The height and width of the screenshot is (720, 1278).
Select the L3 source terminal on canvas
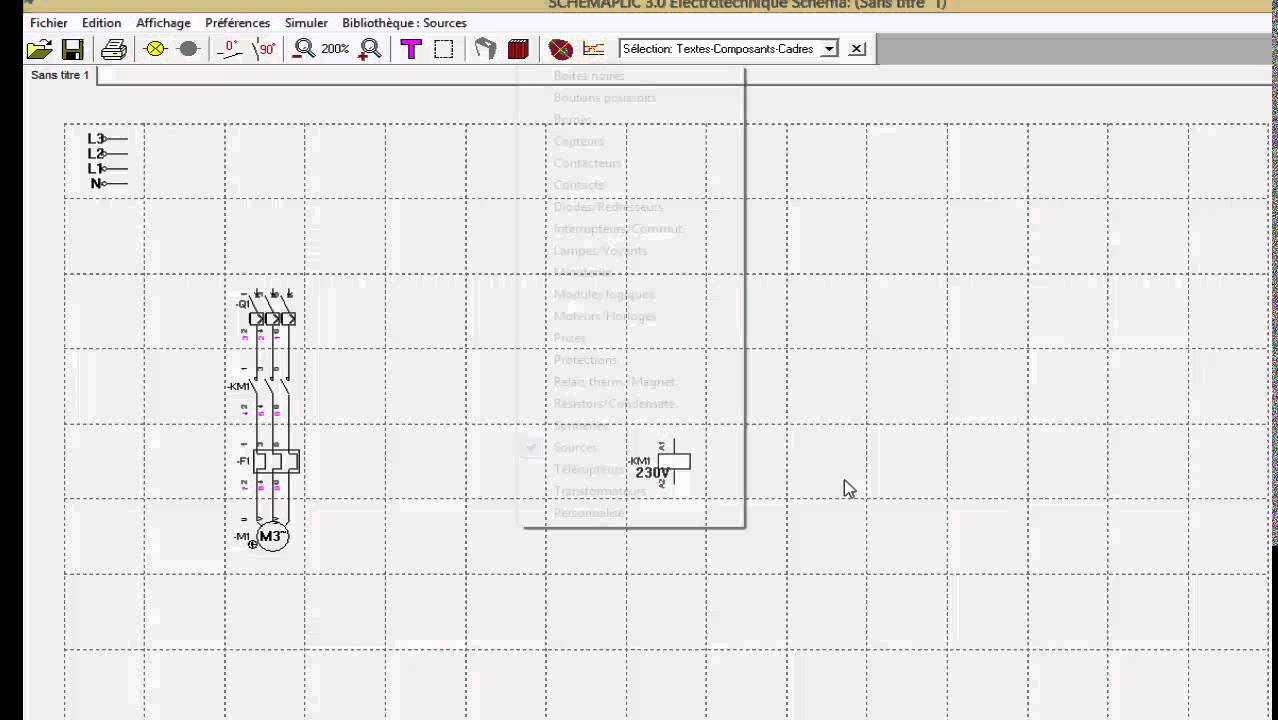coord(107,139)
